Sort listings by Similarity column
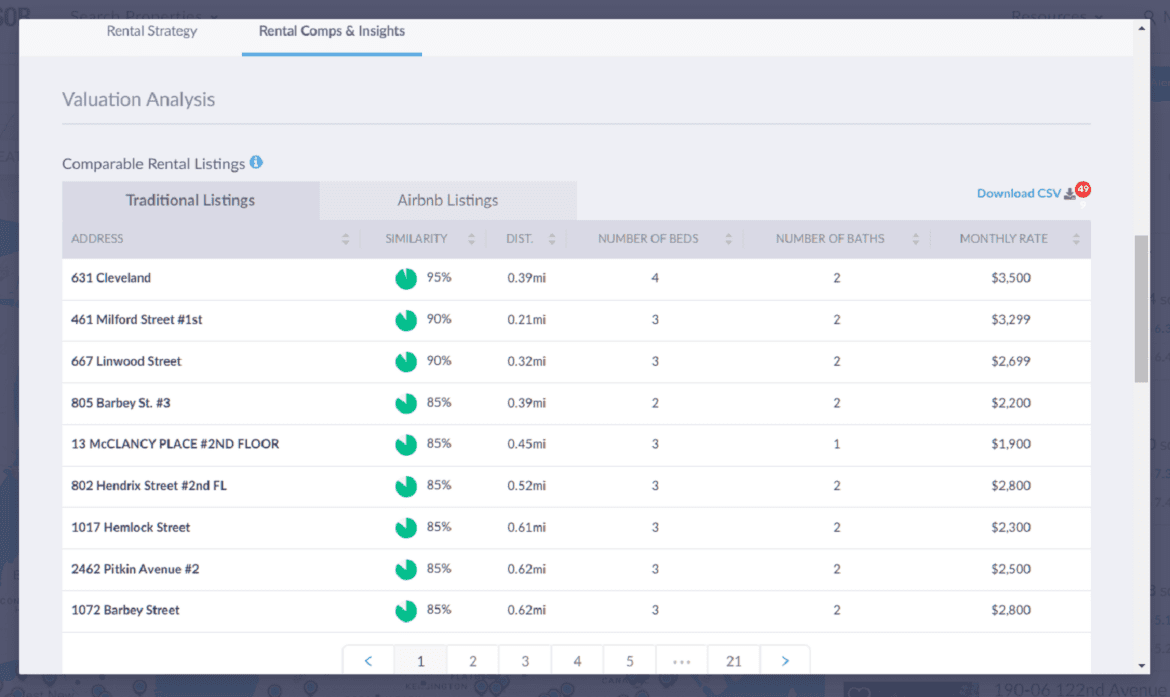 (471, 240)
